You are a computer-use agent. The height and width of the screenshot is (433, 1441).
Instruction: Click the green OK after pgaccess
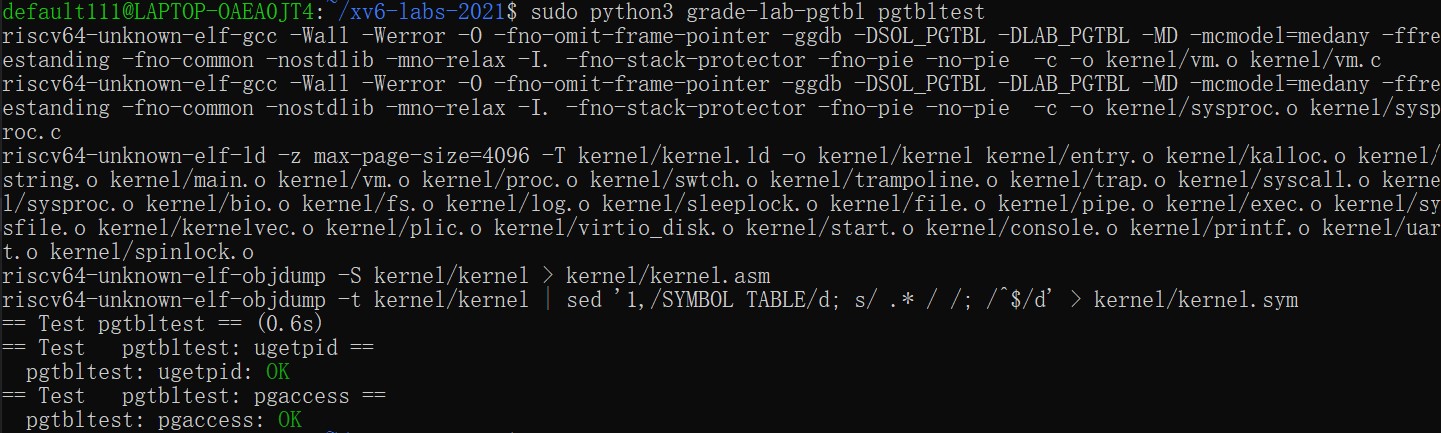pos(290,420)
